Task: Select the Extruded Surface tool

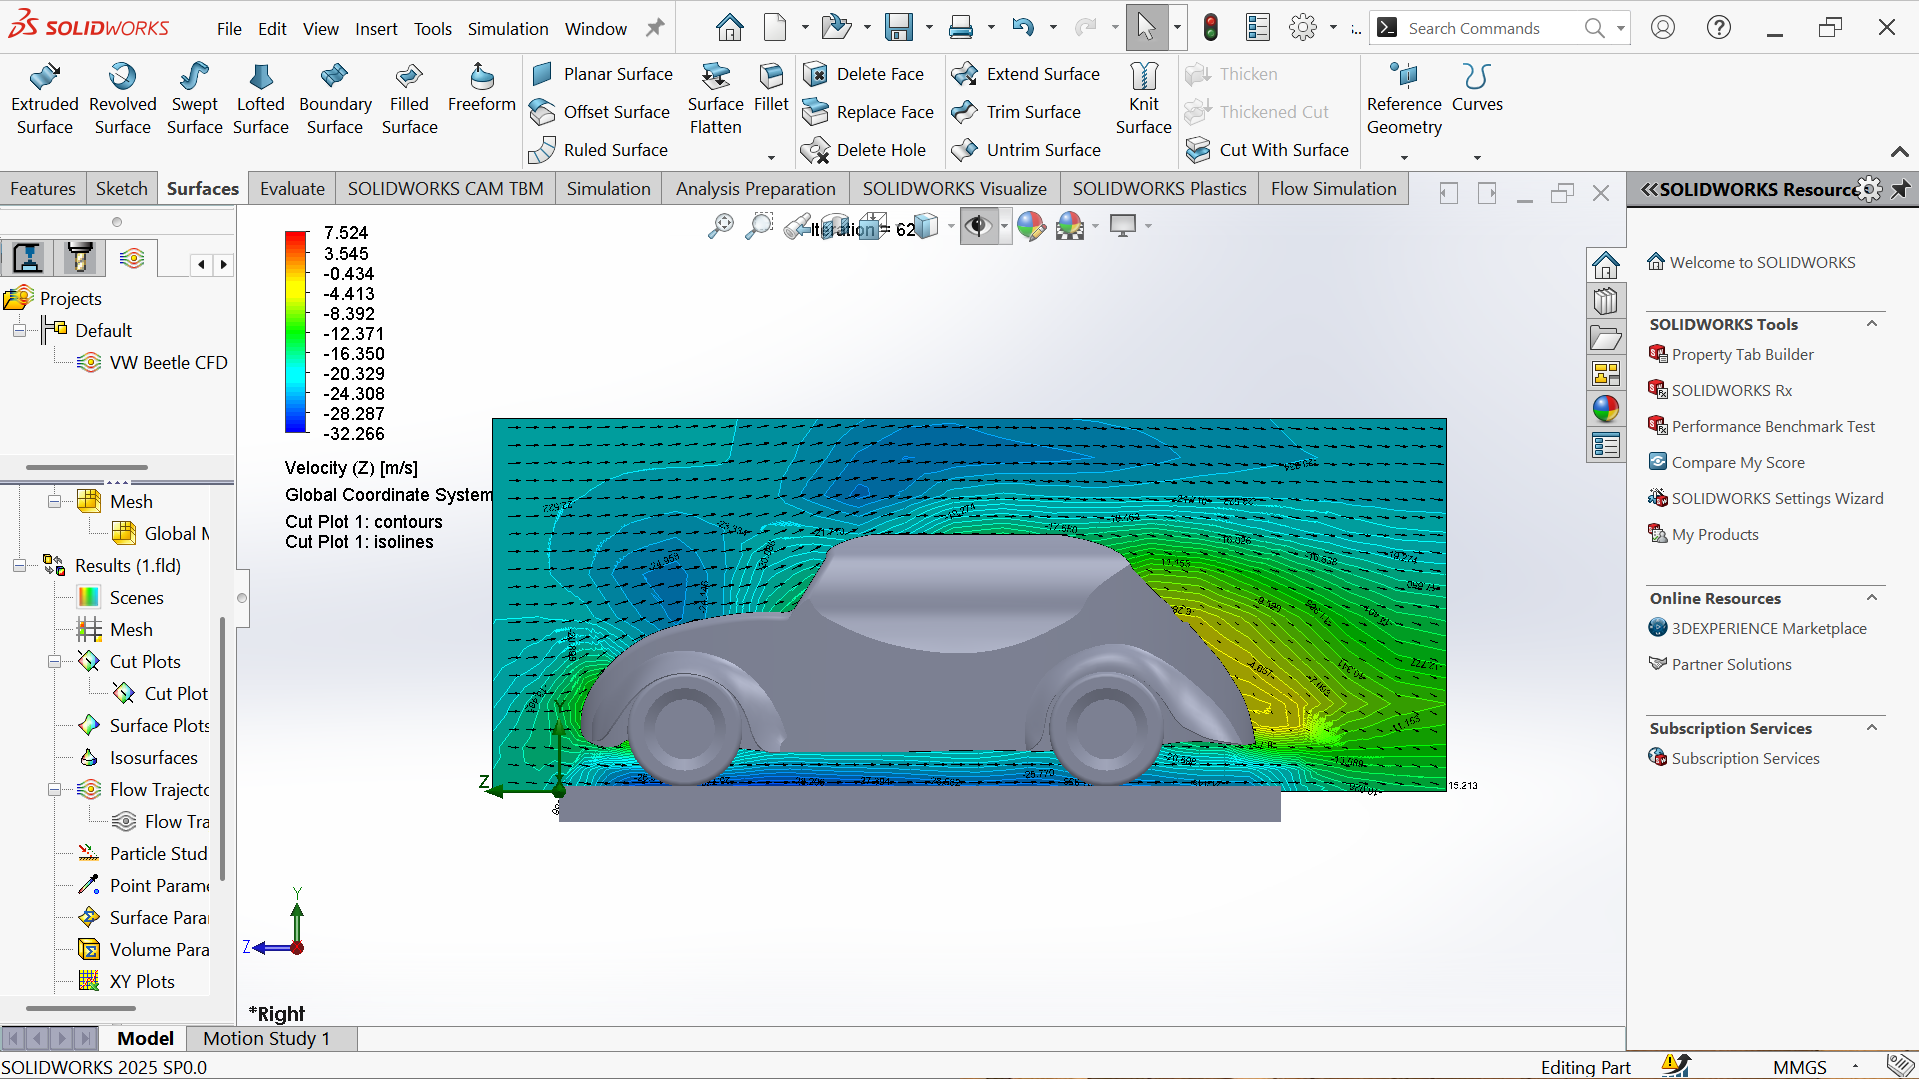Action: point(45,99)
